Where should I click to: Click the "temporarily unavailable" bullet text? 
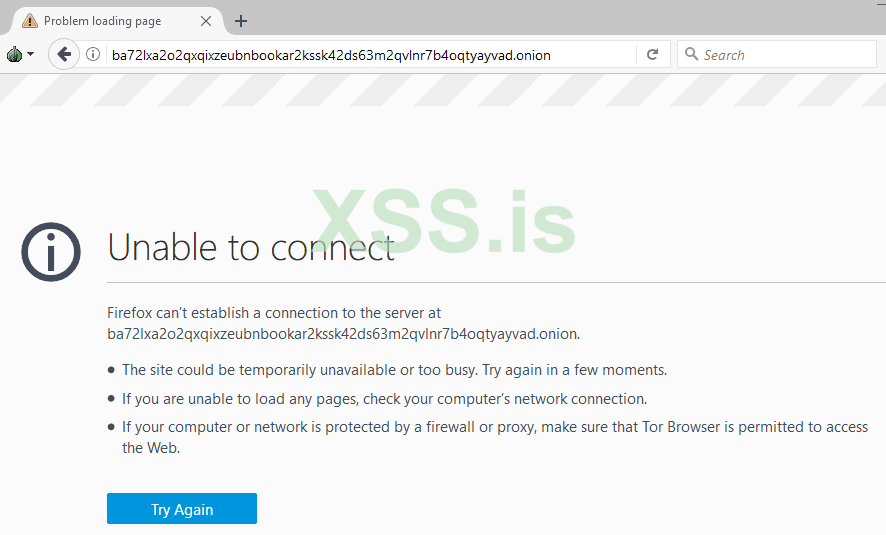point(394,370)
